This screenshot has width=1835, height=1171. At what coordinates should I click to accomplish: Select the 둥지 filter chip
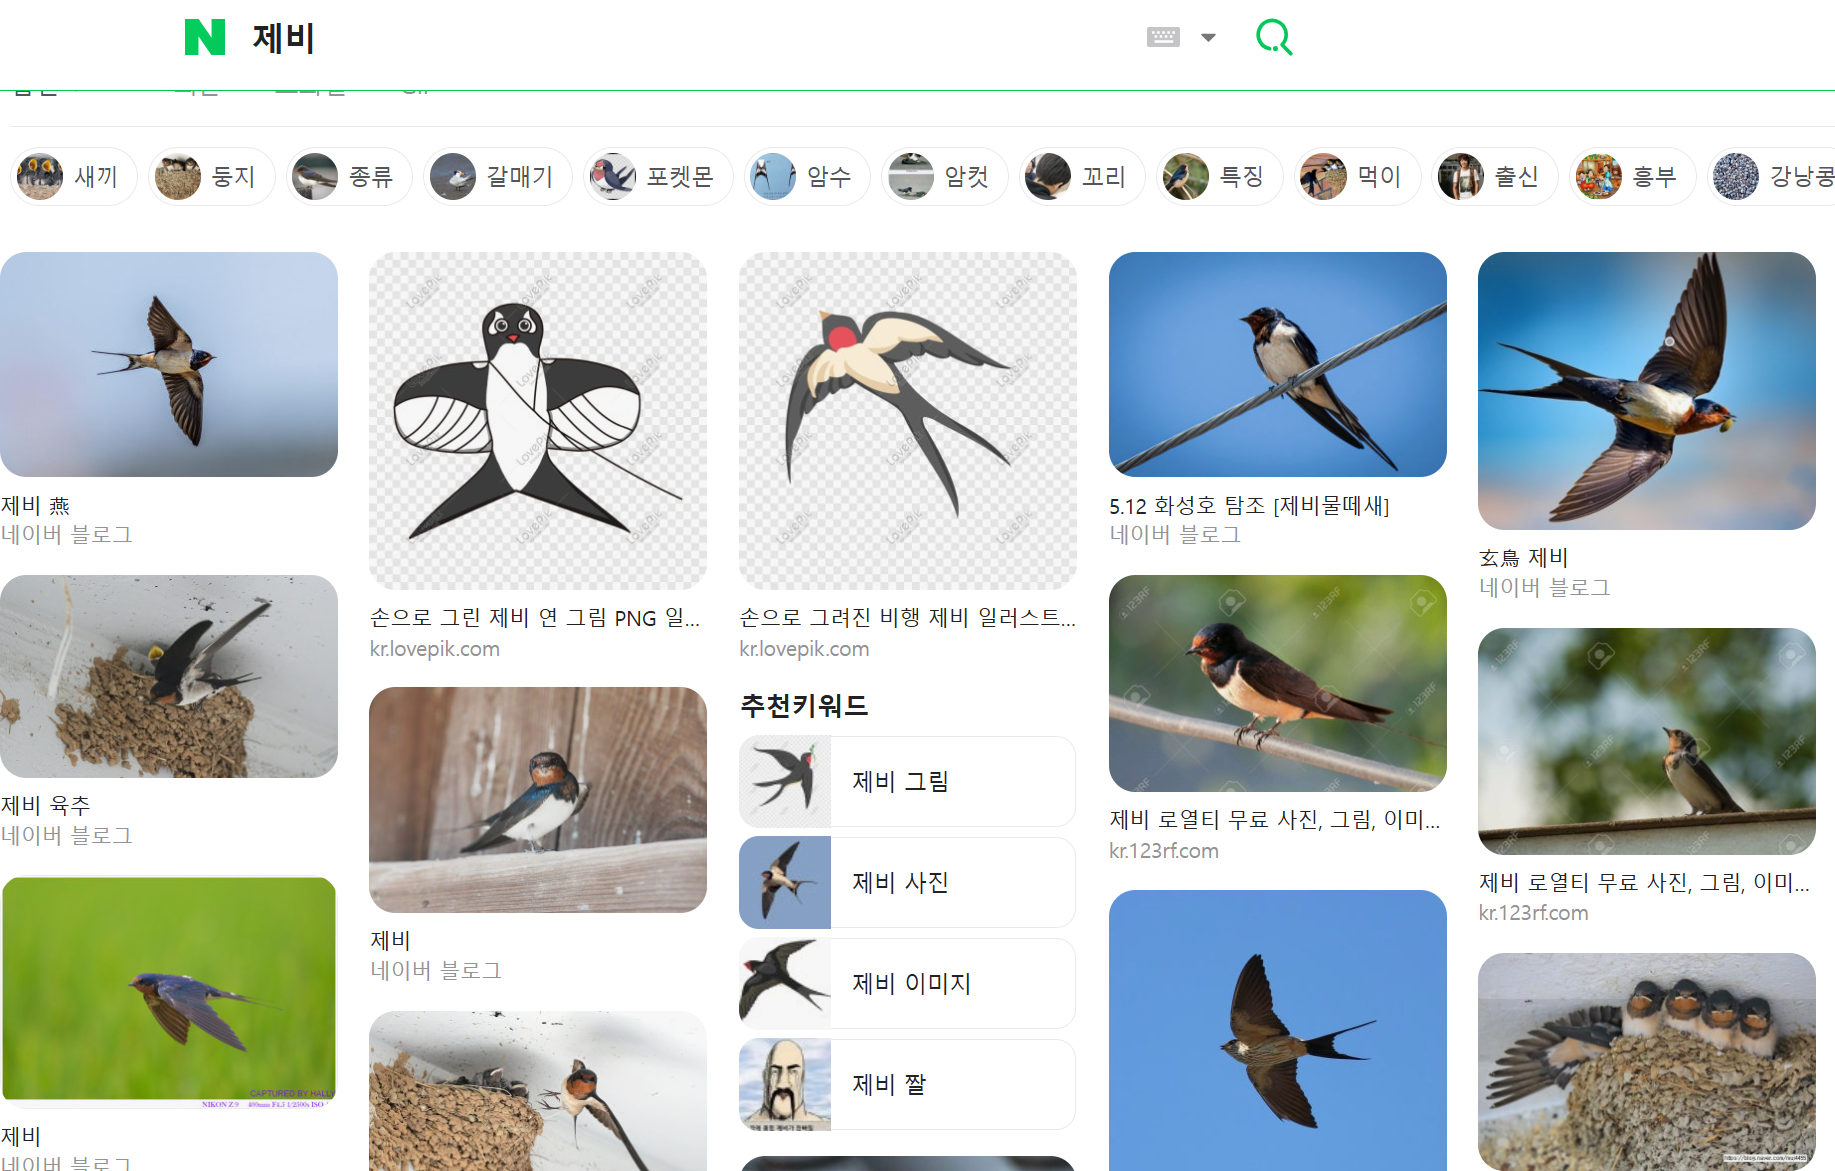(211, 177)
